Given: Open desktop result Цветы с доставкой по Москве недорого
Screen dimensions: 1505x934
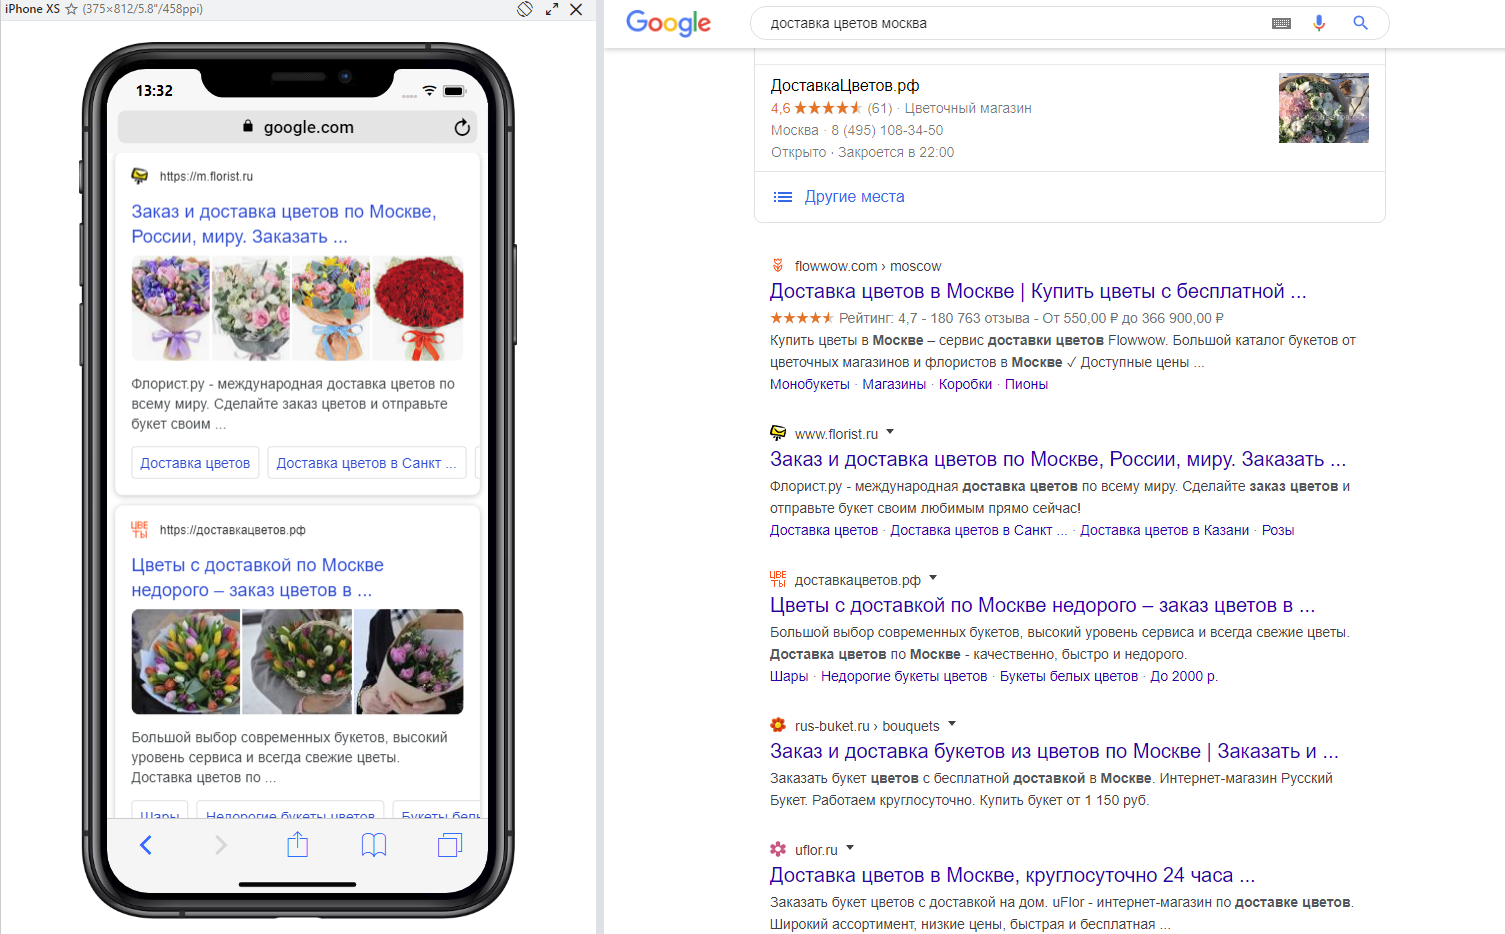Looking at the screenshot, I should tap(1042, 605).
